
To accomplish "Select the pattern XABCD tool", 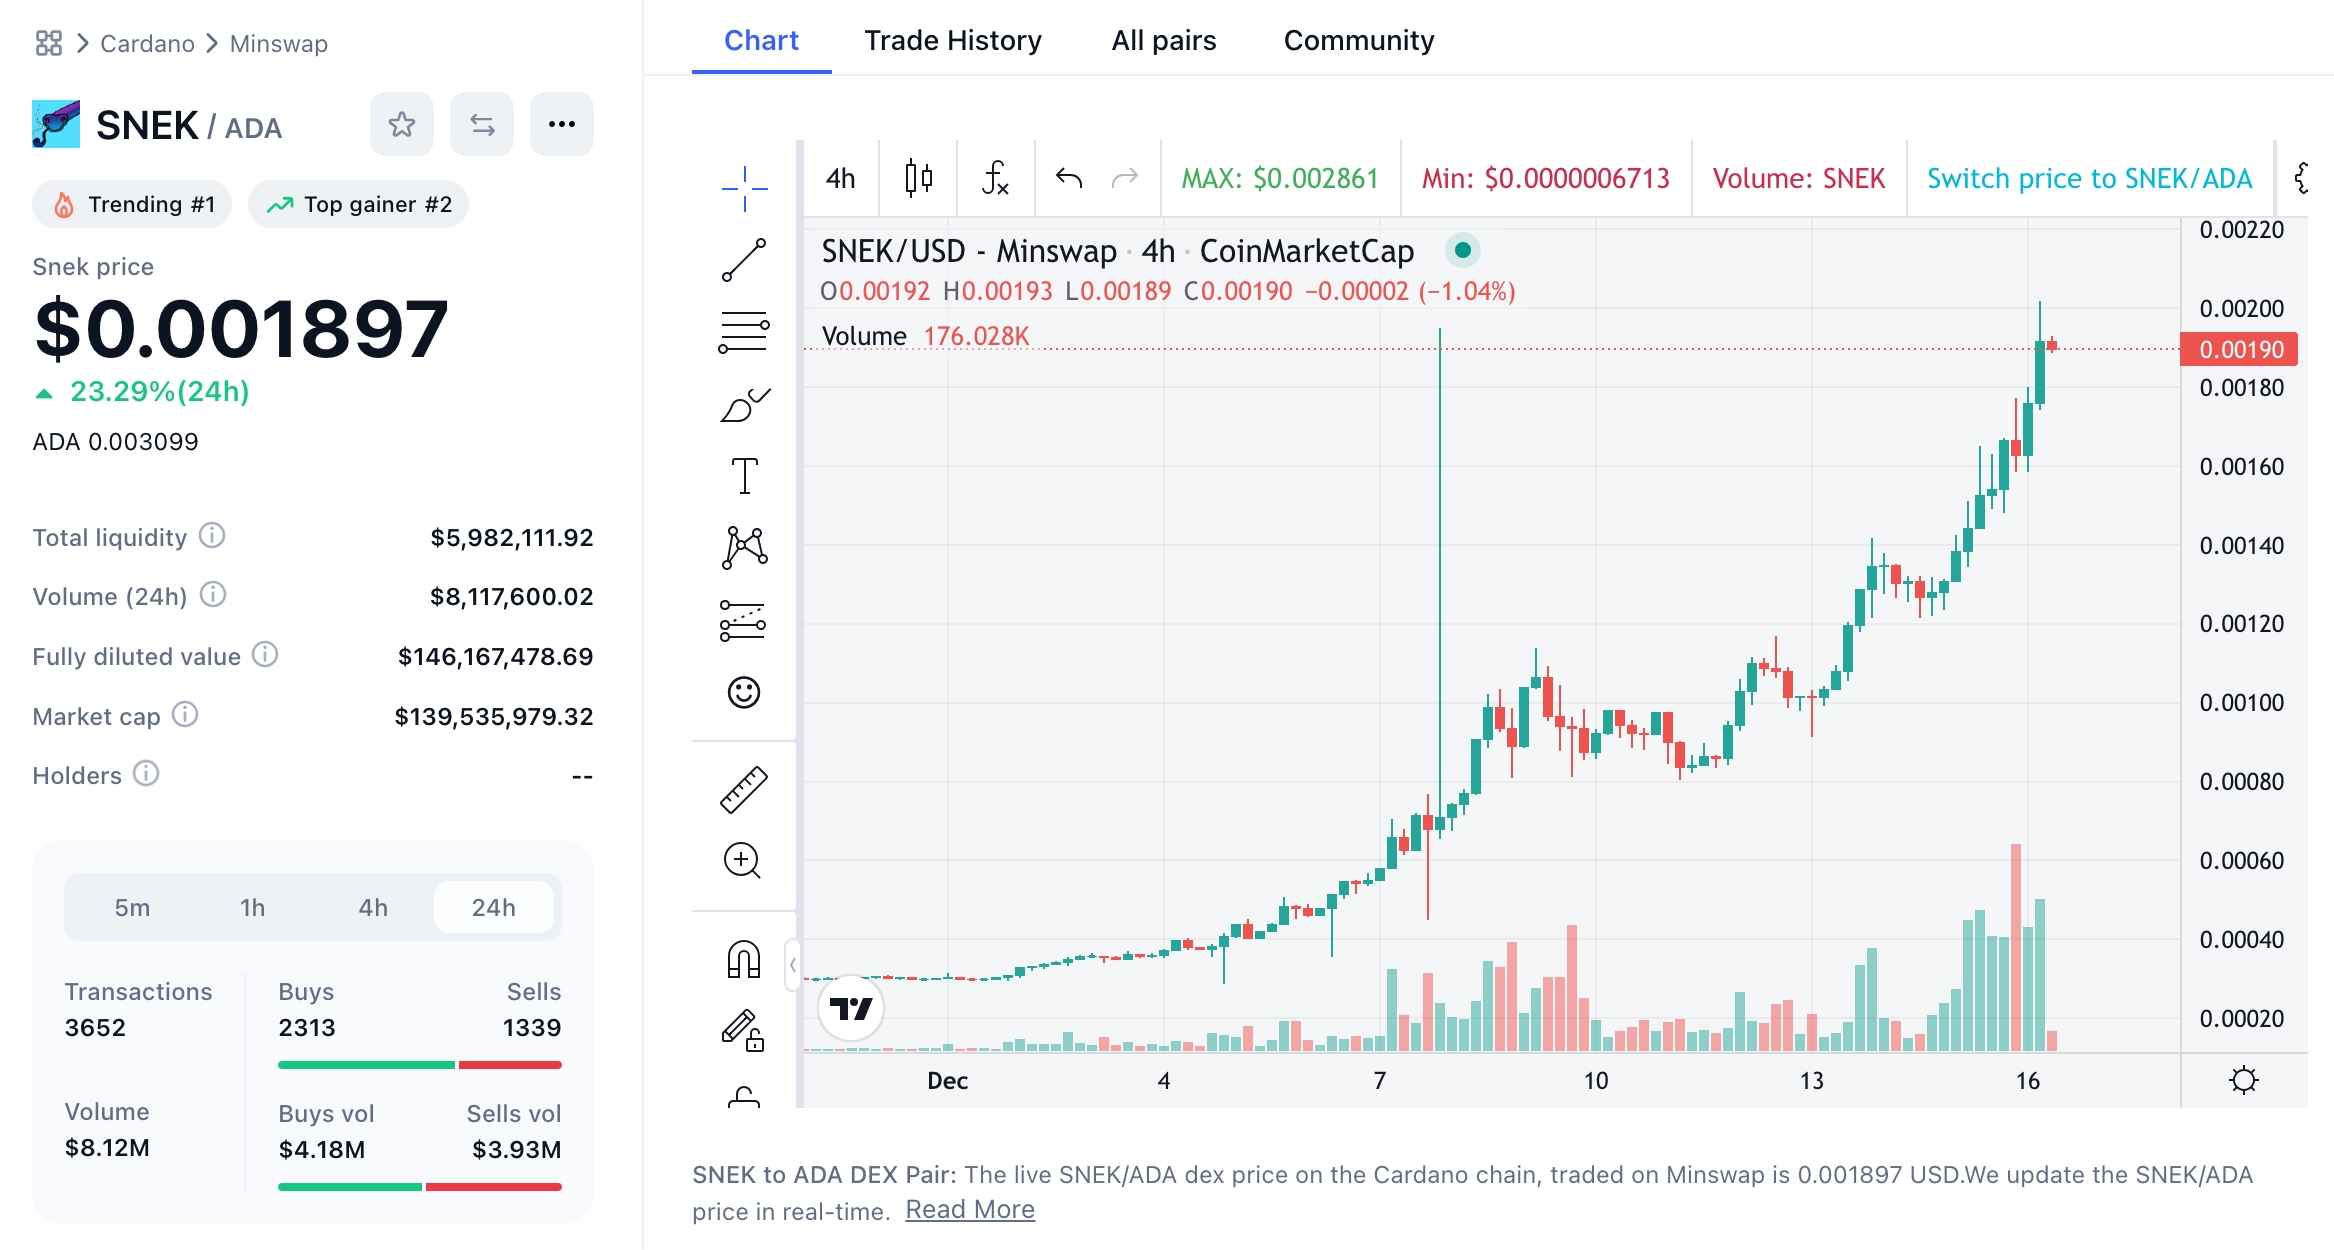I will (x=745, y=548).
